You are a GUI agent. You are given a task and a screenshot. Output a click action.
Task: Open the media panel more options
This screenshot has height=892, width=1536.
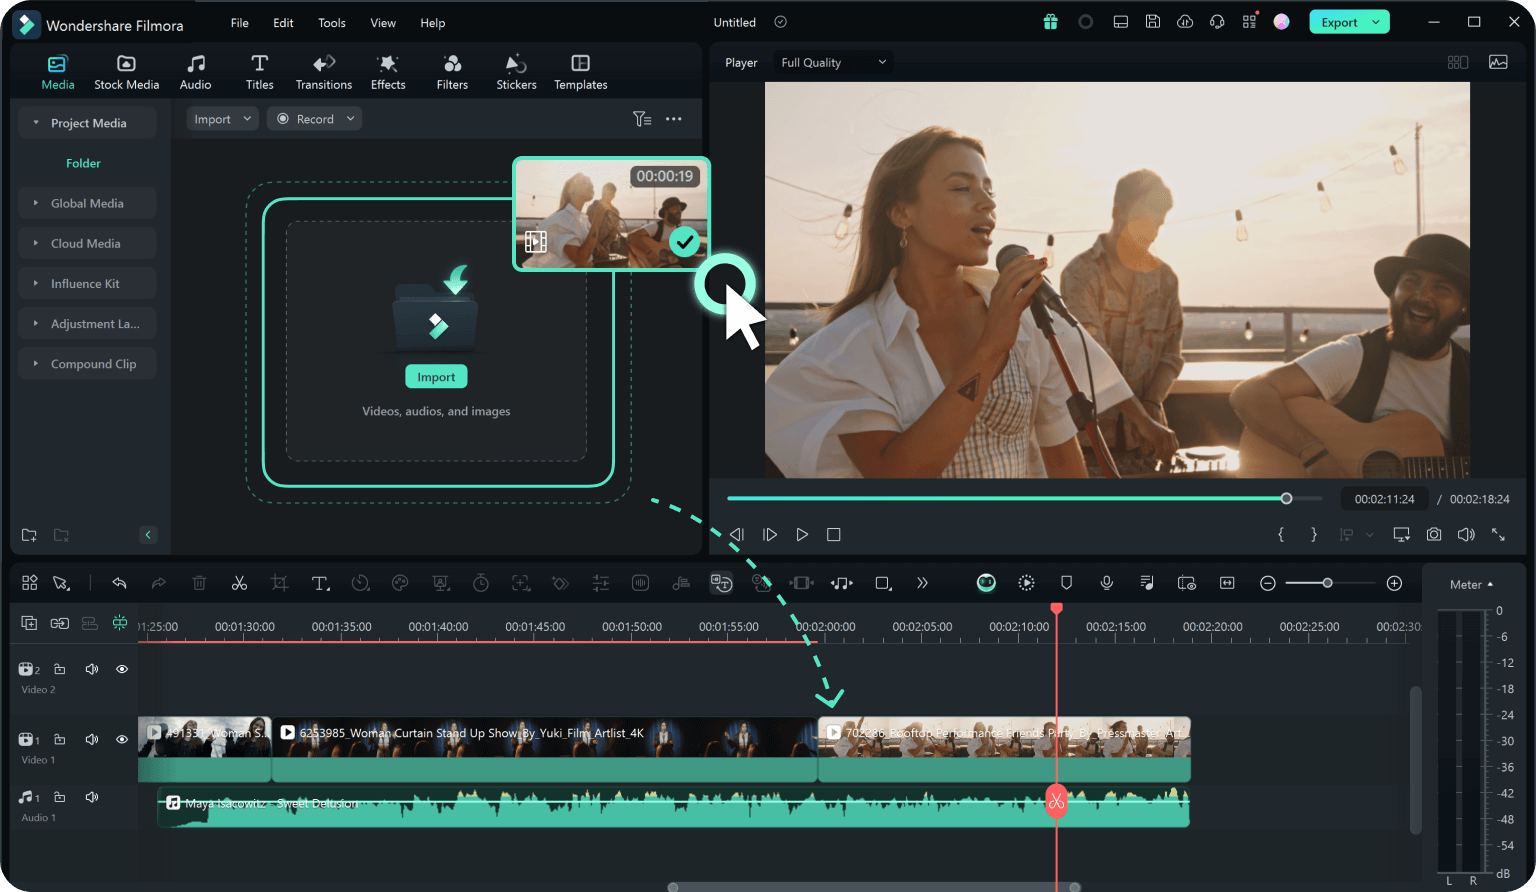pyautogui.click(x=674, y=119)
